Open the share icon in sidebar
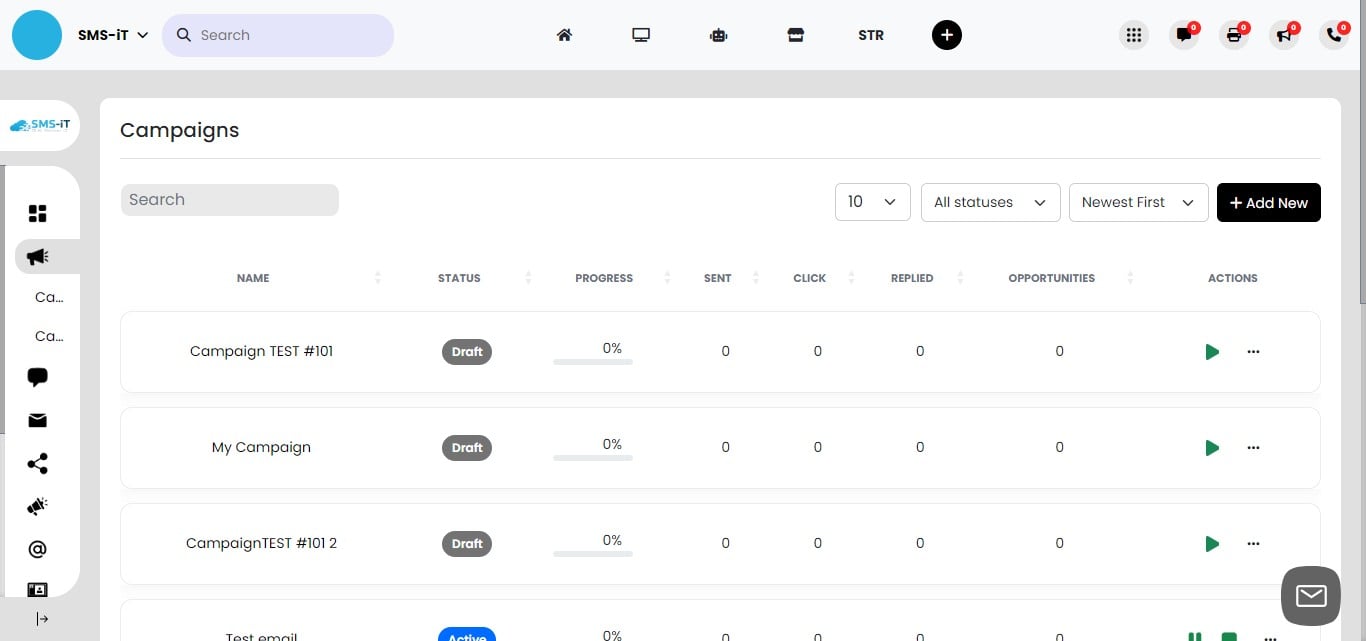The width and height of the screenshot is (1366, 641). click(38, 464)
